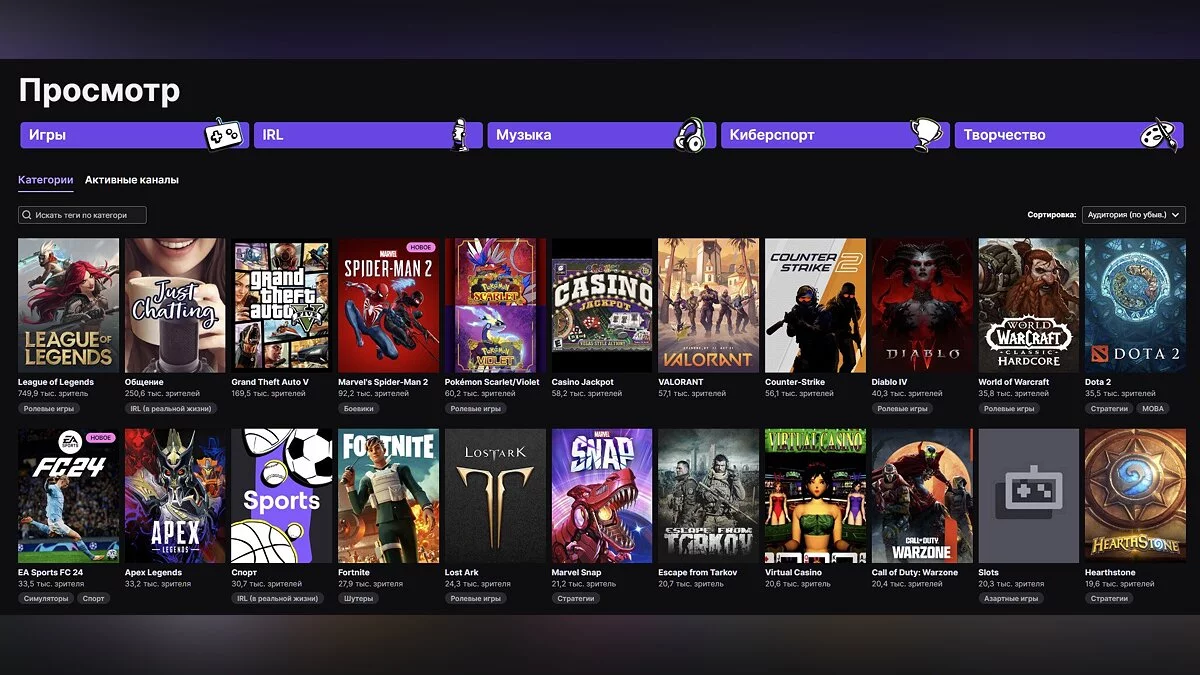Open League of Legends cover art

pos(68,305)
